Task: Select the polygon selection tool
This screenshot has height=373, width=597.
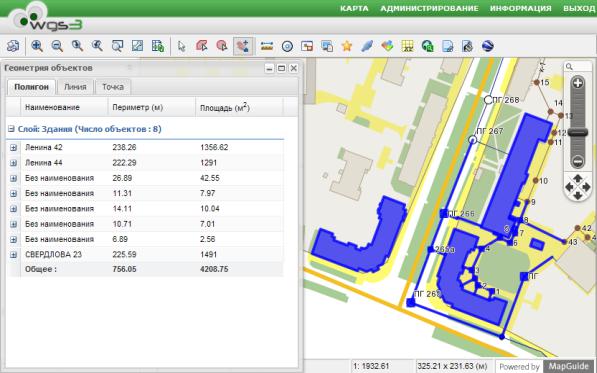Action: pos(202,46)
